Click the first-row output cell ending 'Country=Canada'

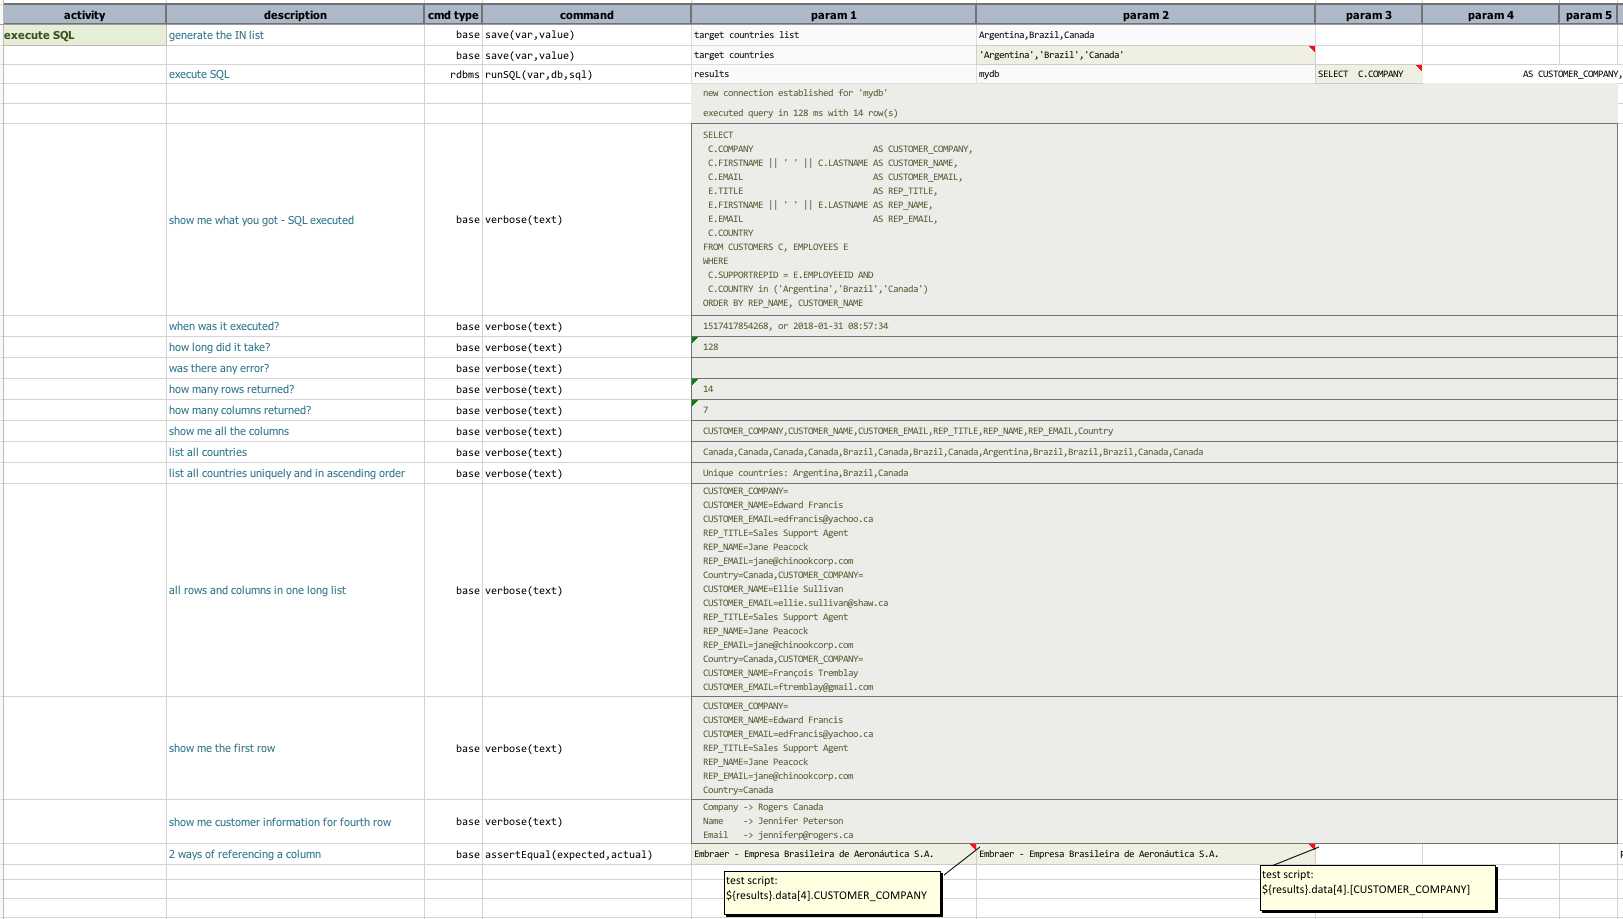(1154, 748)
